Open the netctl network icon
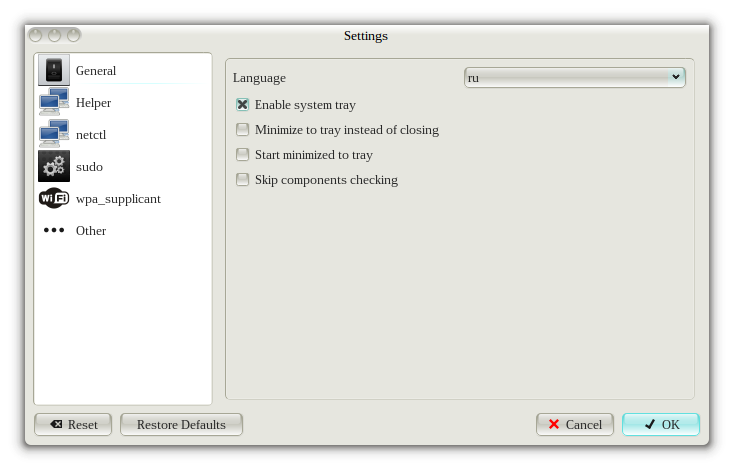734x470 pixels. (x=54, y=135)
